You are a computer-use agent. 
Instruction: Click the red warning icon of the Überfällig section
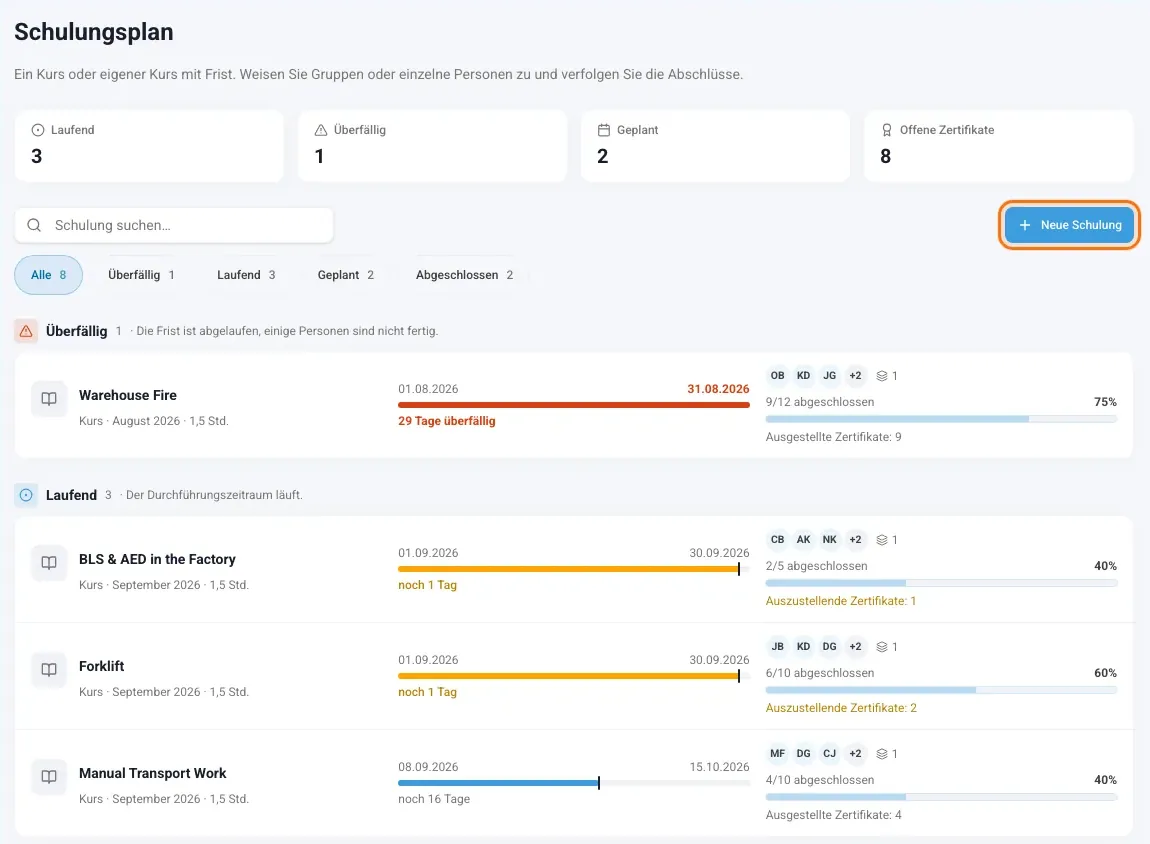[x=26, y=331]
